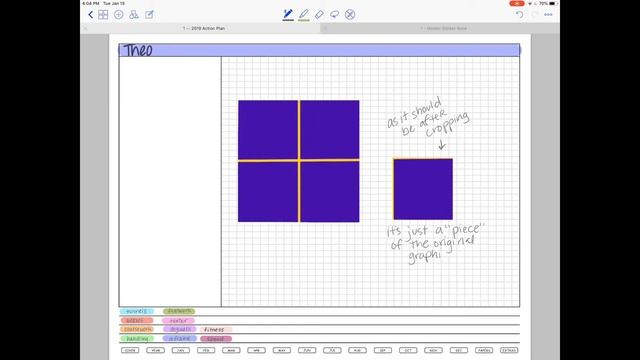This screenshot has width=640, height=360.
Task: Jump to the EXTRAS page tab
Action: point(509,350)
